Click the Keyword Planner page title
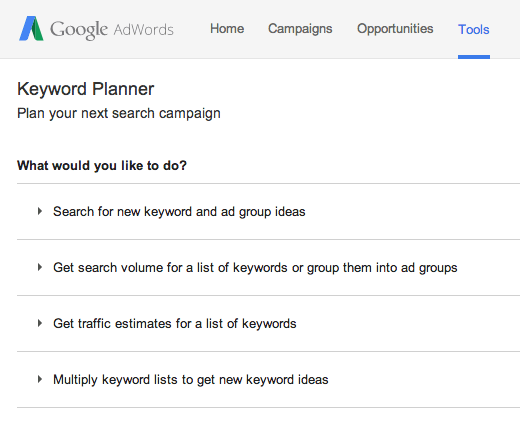The image size is (520, 428). tap(86, 89)
